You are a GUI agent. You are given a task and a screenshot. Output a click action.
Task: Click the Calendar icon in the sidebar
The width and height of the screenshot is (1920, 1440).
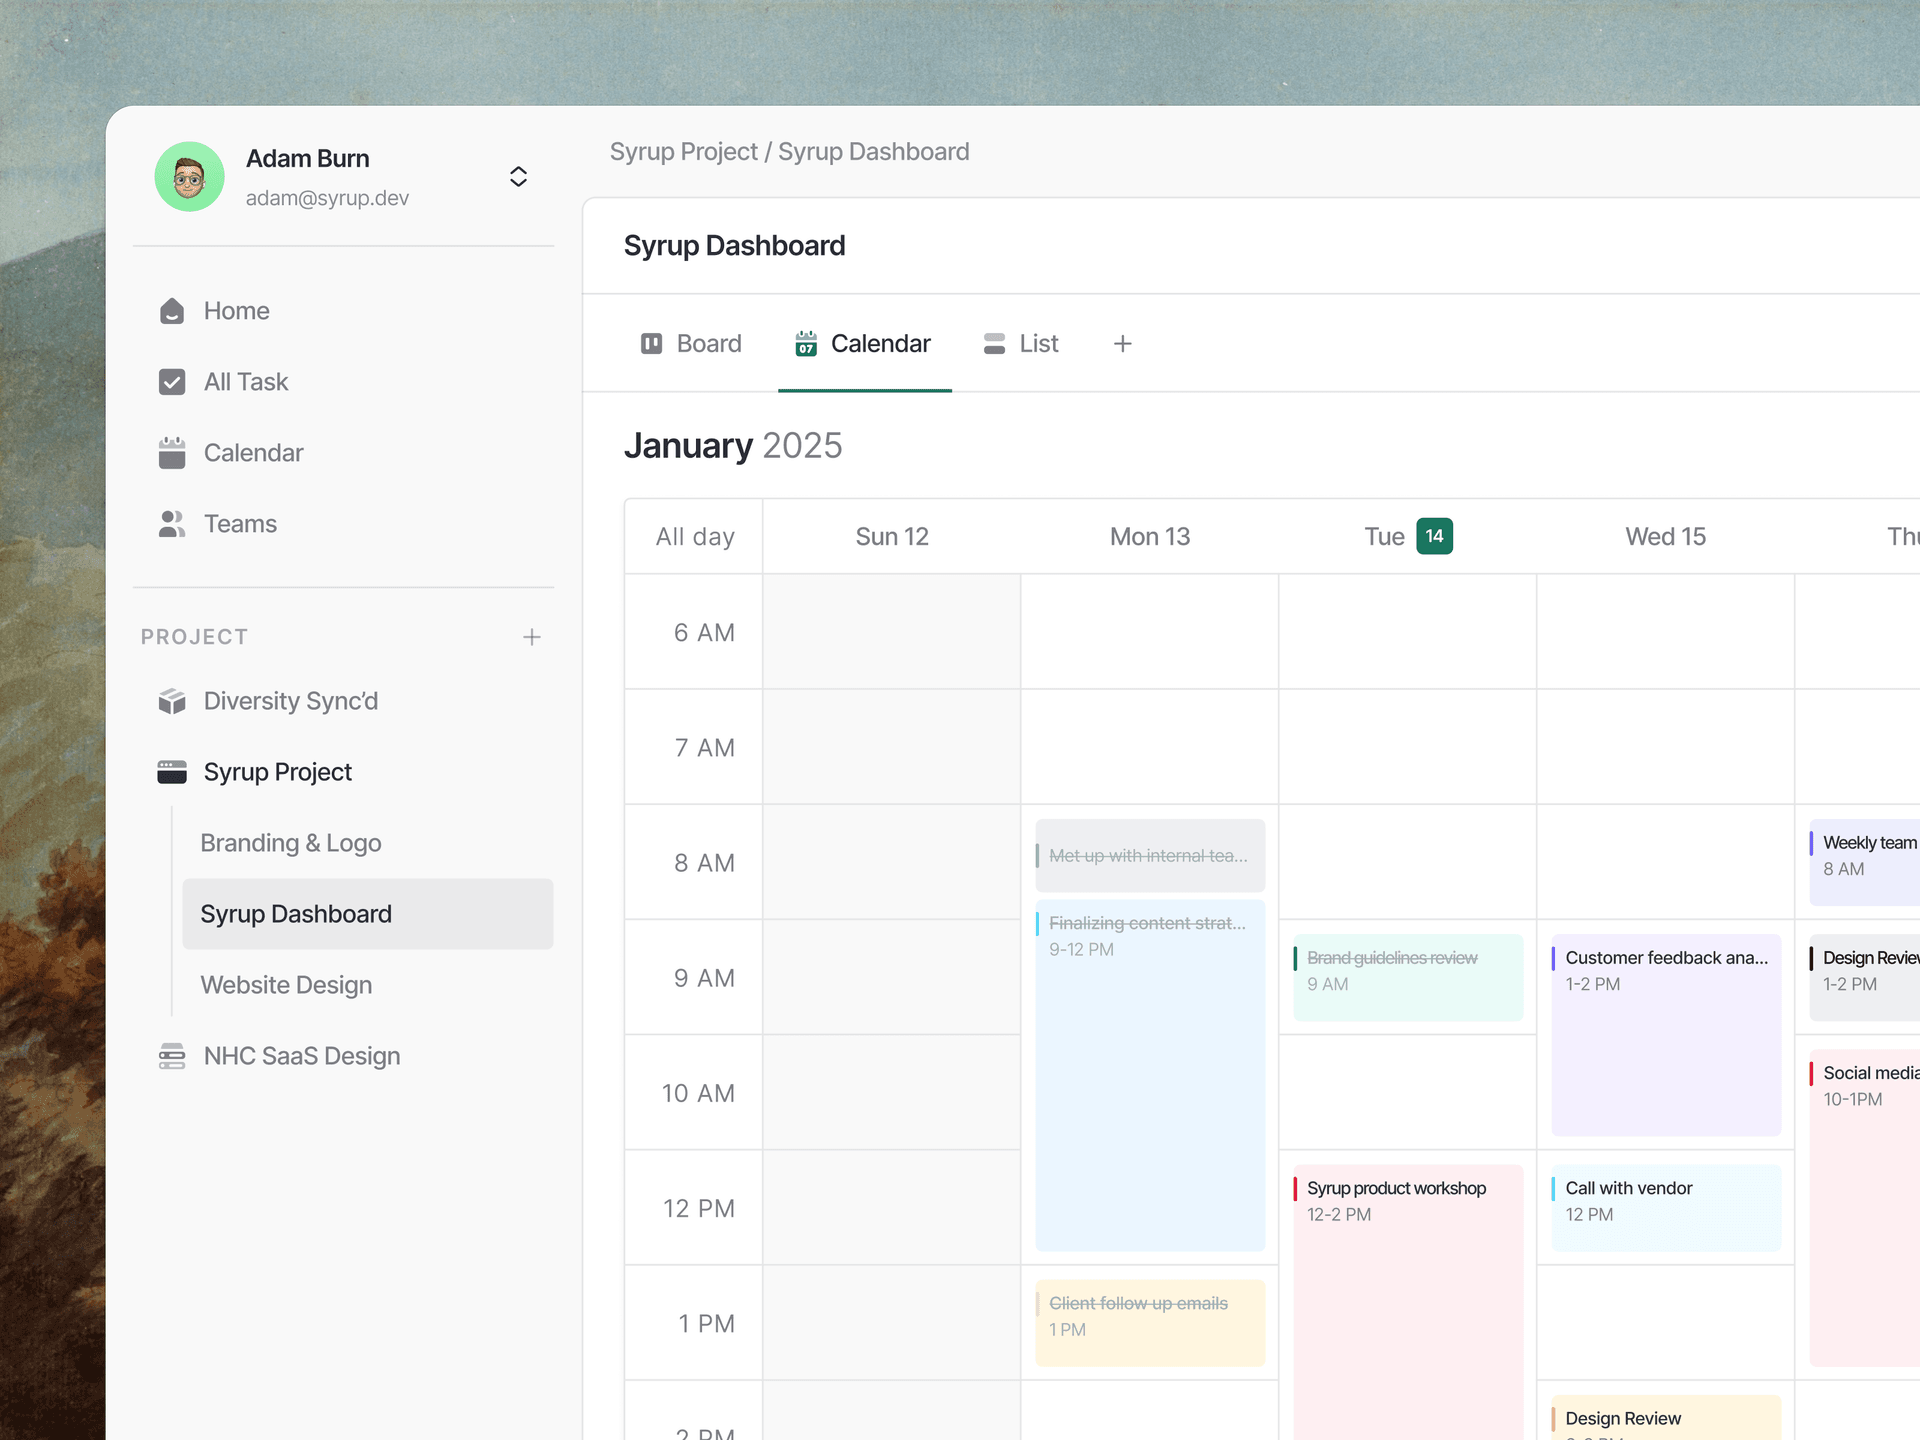(x=172, y=452)
